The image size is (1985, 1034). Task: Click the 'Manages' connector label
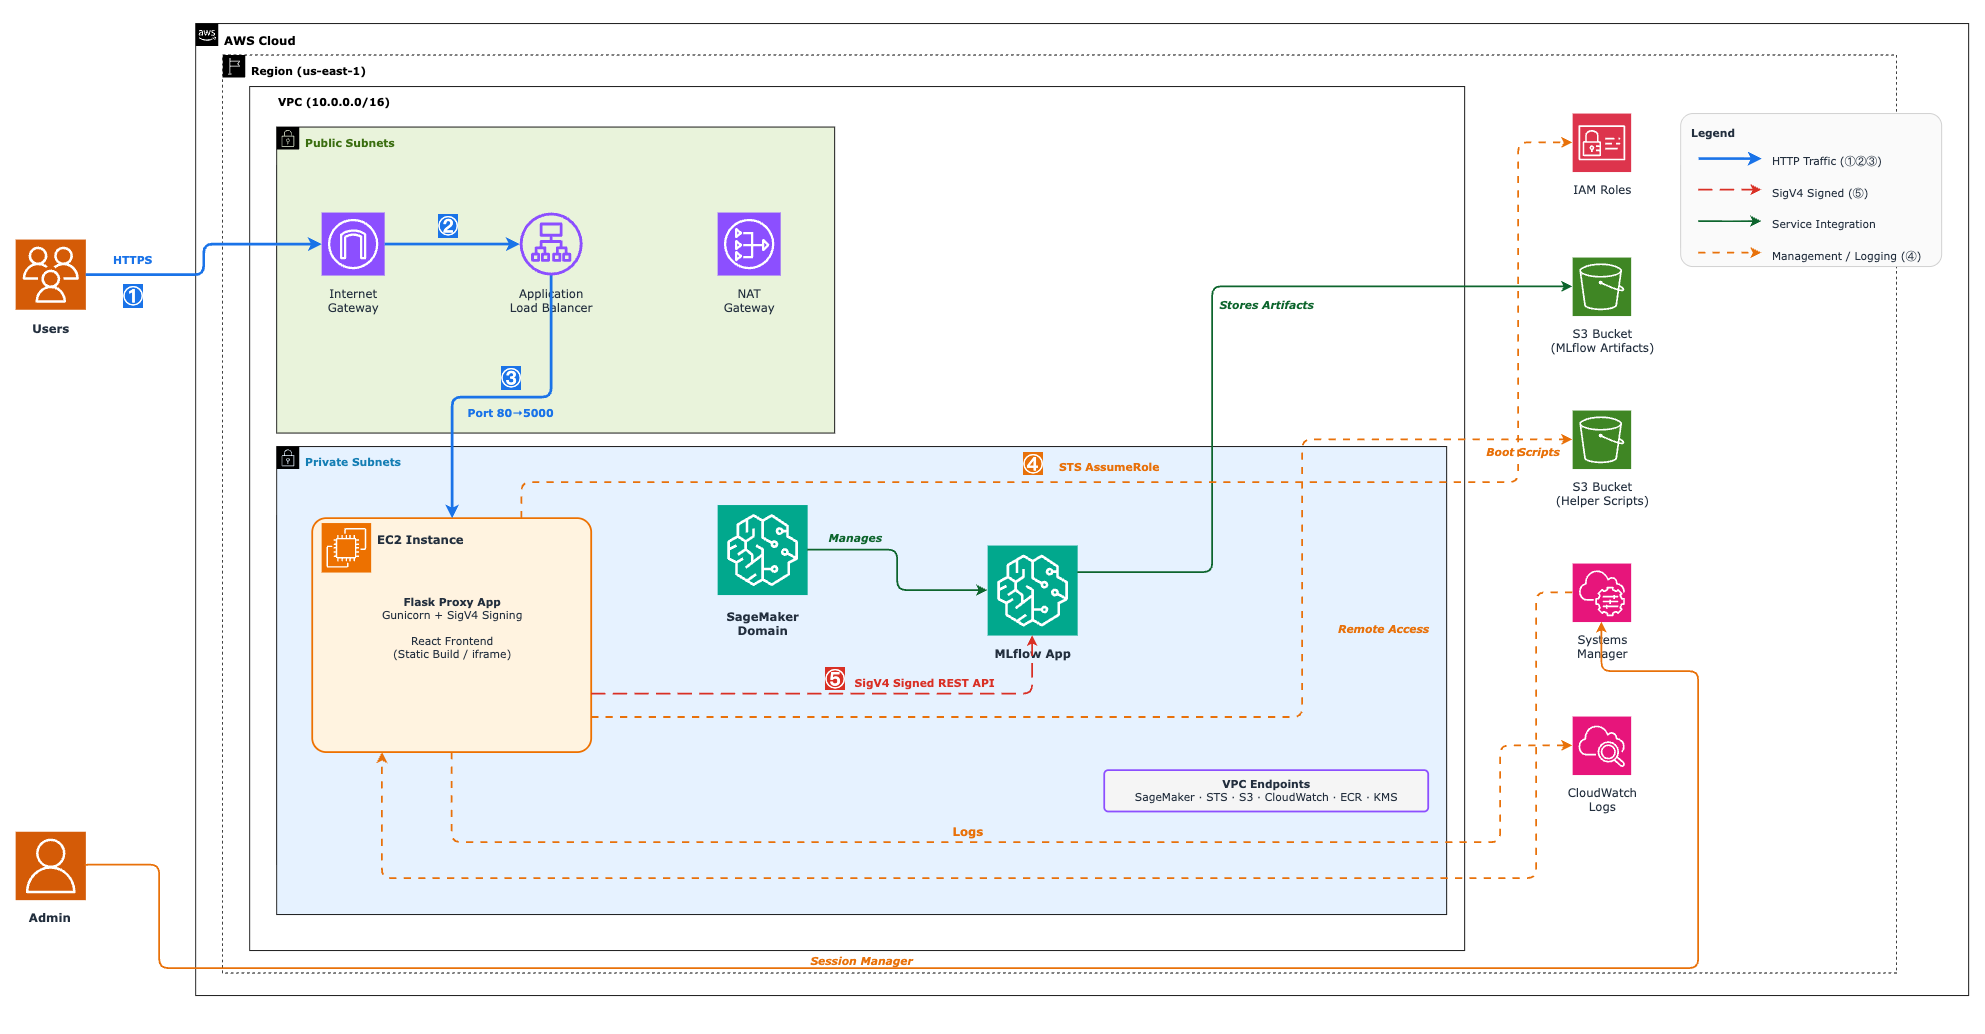coord(855,538)
